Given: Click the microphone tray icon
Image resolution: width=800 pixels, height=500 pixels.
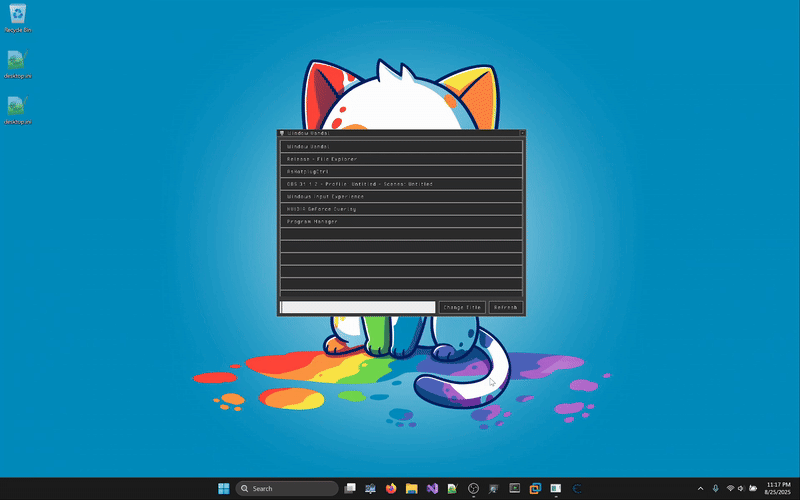Looking at the screenshot, I should pyautogui.click(x=715, y=488).
